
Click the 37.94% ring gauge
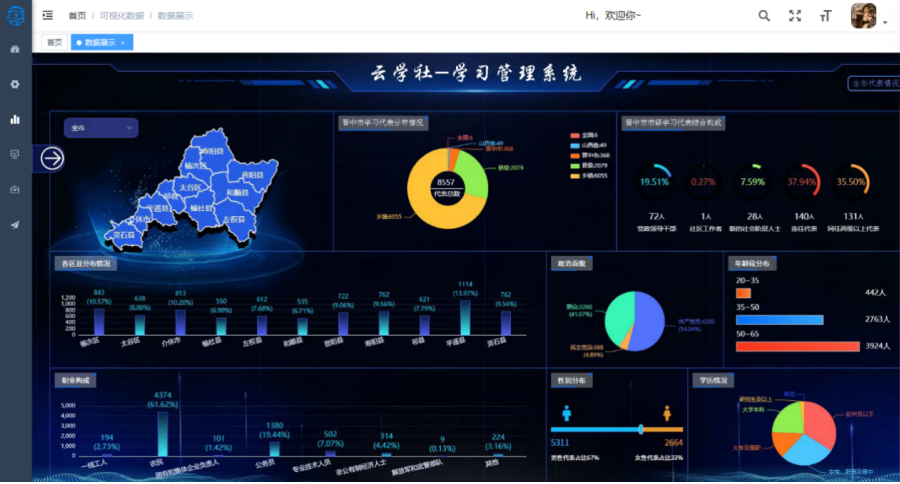801,182
